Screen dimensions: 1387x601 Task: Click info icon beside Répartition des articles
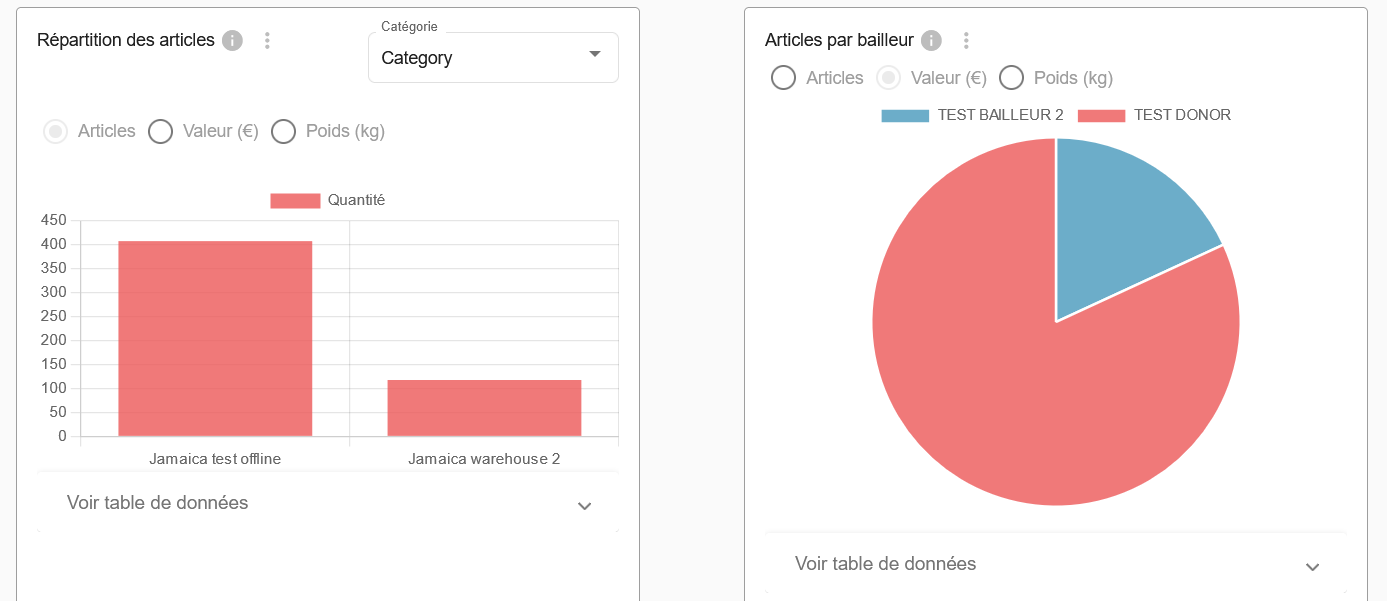233,41
